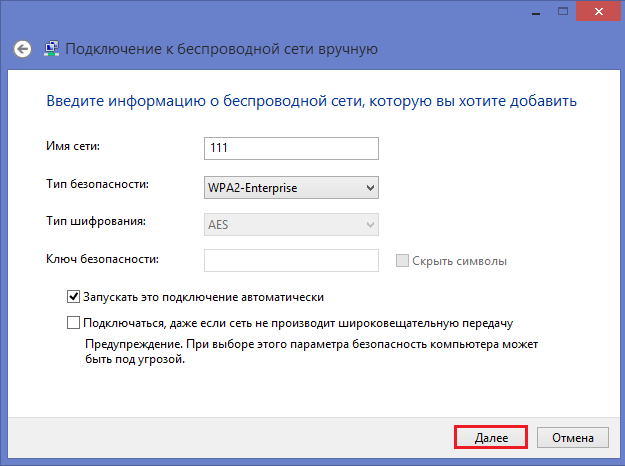
Task: Click the "Имя сети:" label
Action: click(x=74, y=148)
